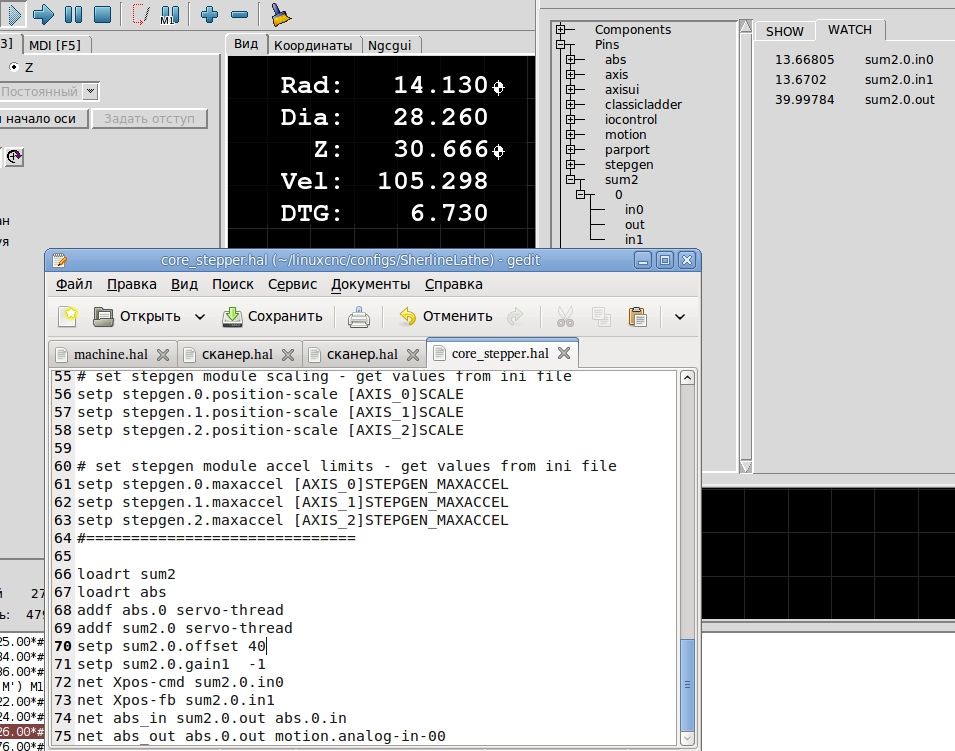Paste from clipboard in gedit toolbar
955x751 pixels.
click(637, 317)
